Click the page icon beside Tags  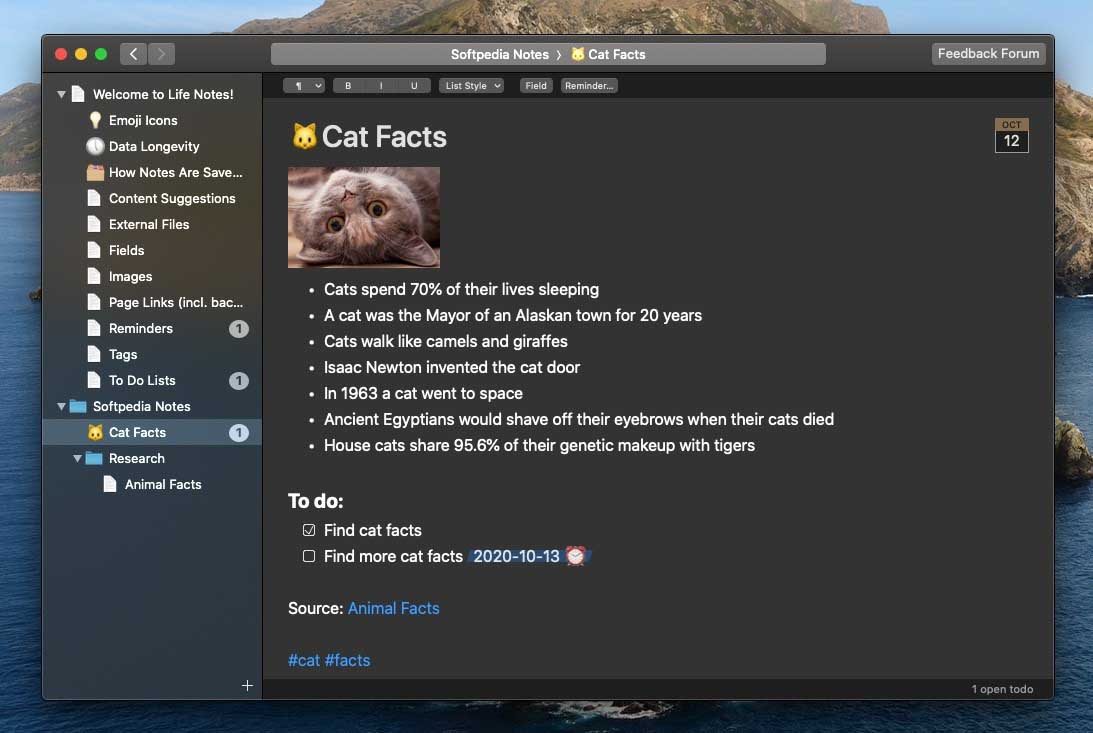[x=94, y=355]
